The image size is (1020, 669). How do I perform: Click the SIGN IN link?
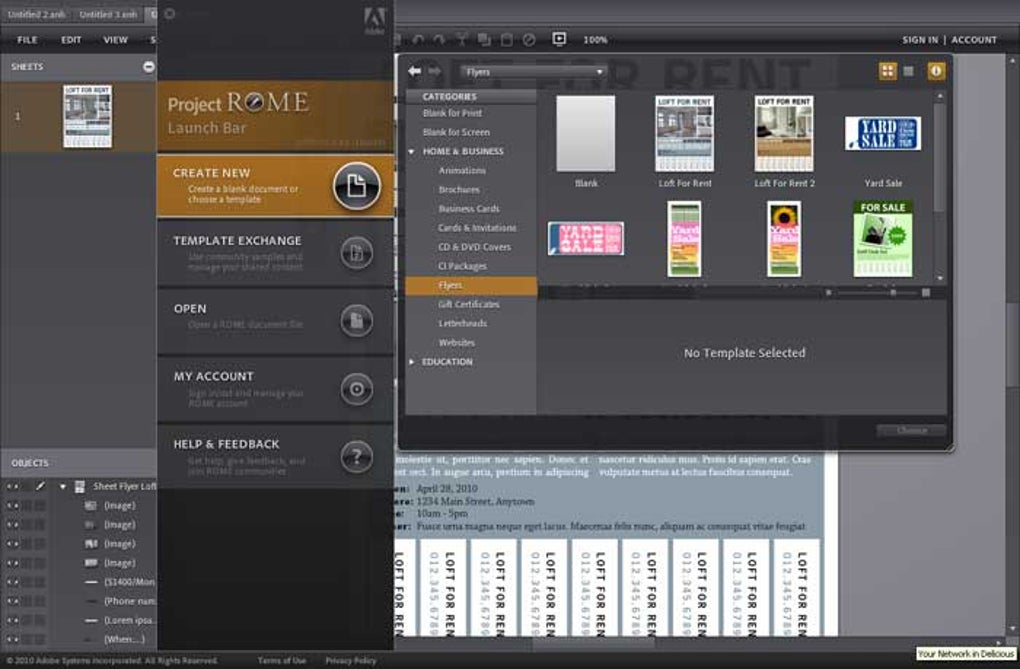[x=919, y=40]
